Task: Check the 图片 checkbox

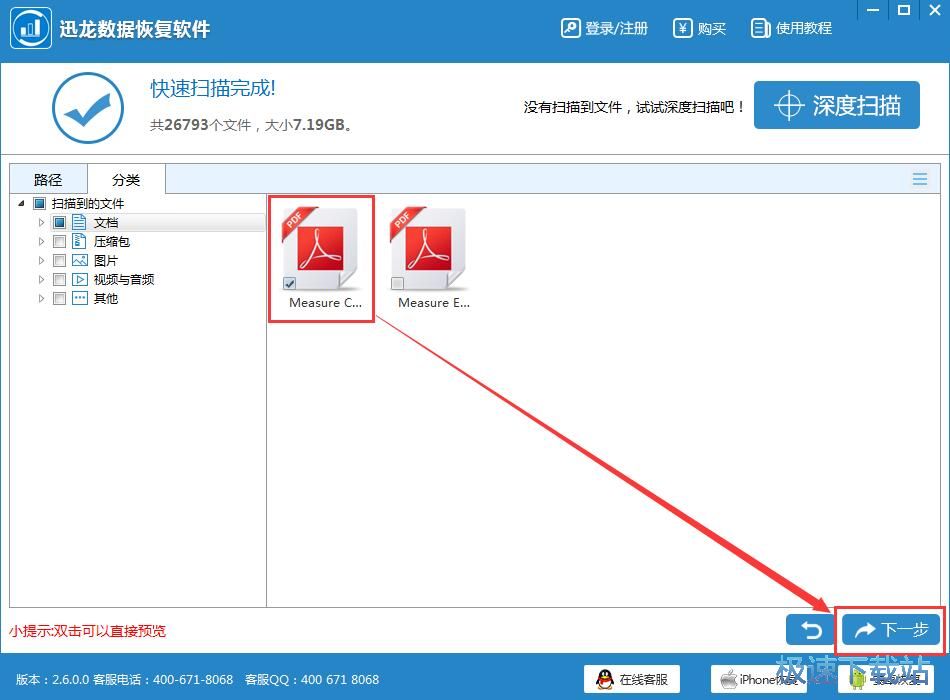Action: point(59,261)
